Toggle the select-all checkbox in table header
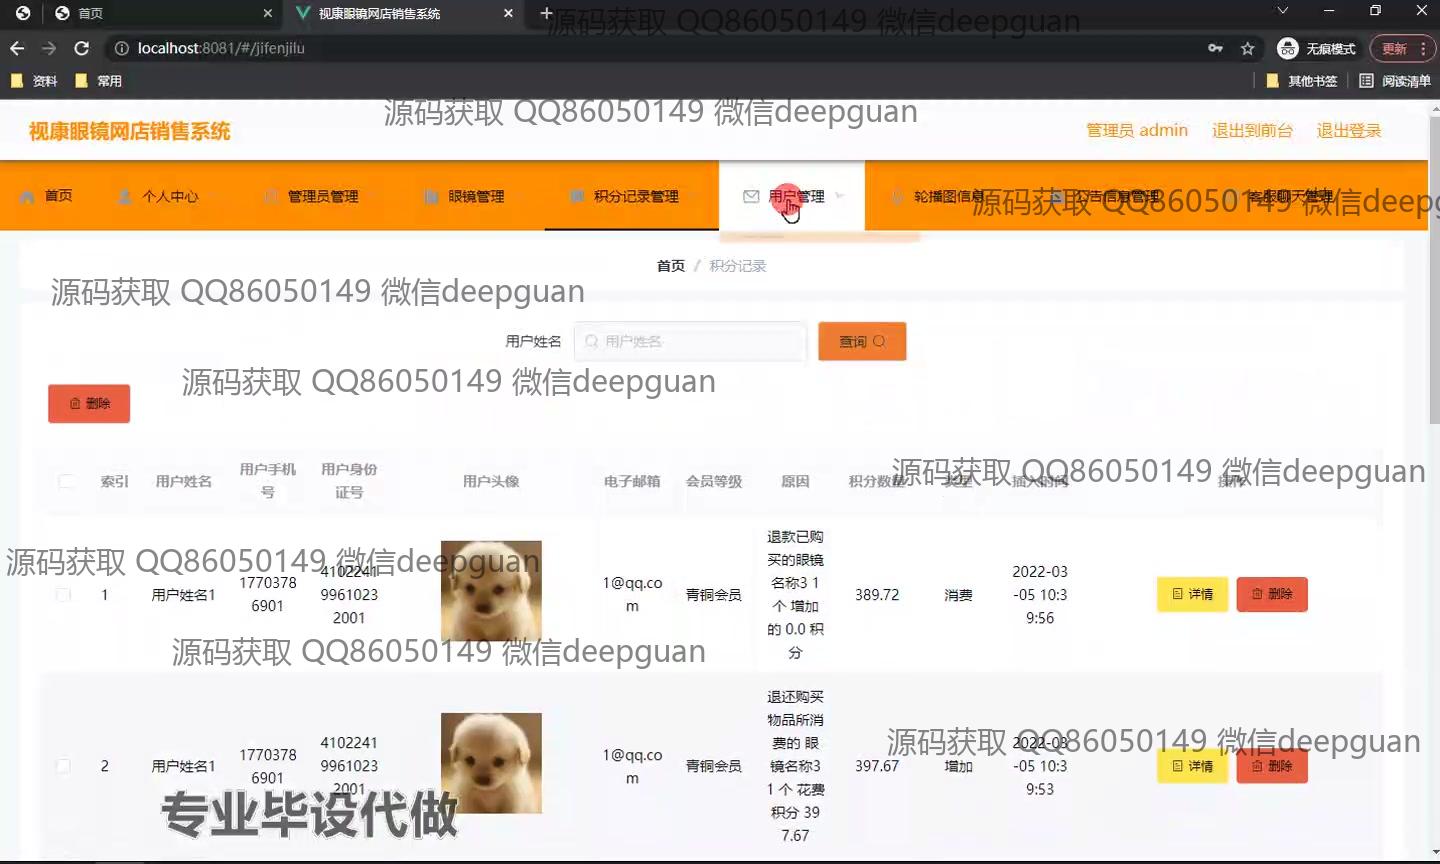This screenshot has height=864, width=1440. click(x=66, y=481)
